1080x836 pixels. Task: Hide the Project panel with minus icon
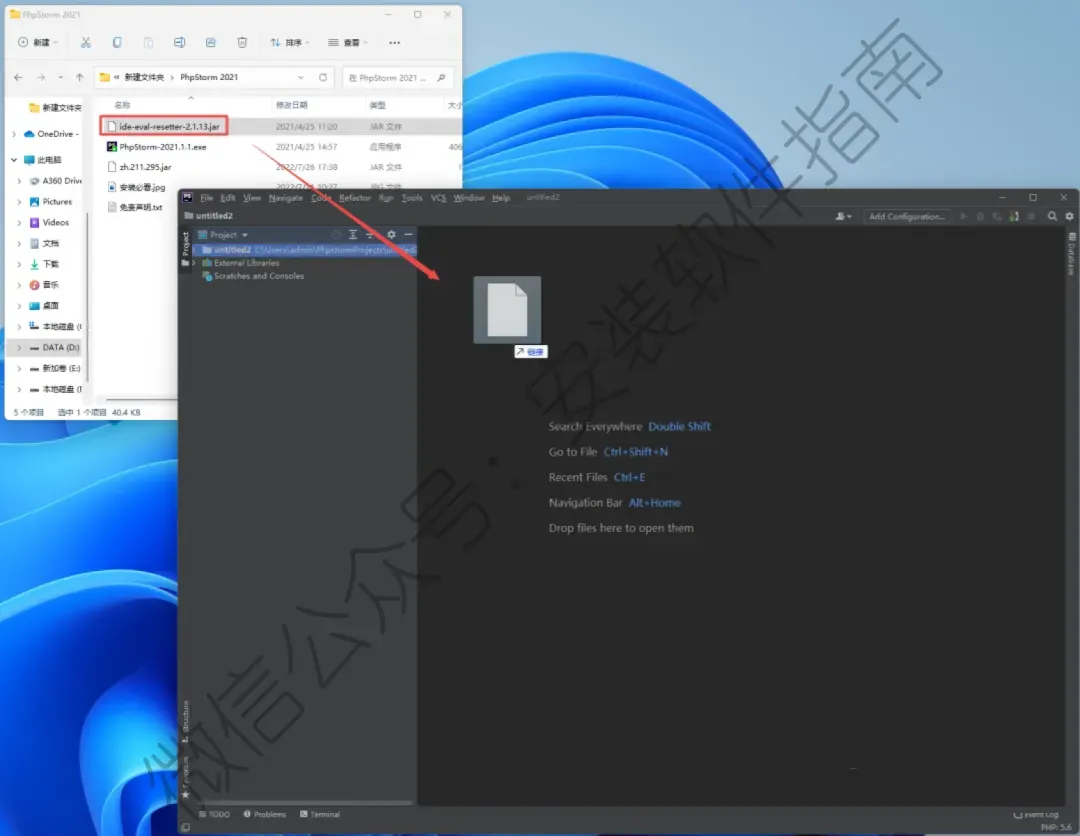click(x=408, y=235)
